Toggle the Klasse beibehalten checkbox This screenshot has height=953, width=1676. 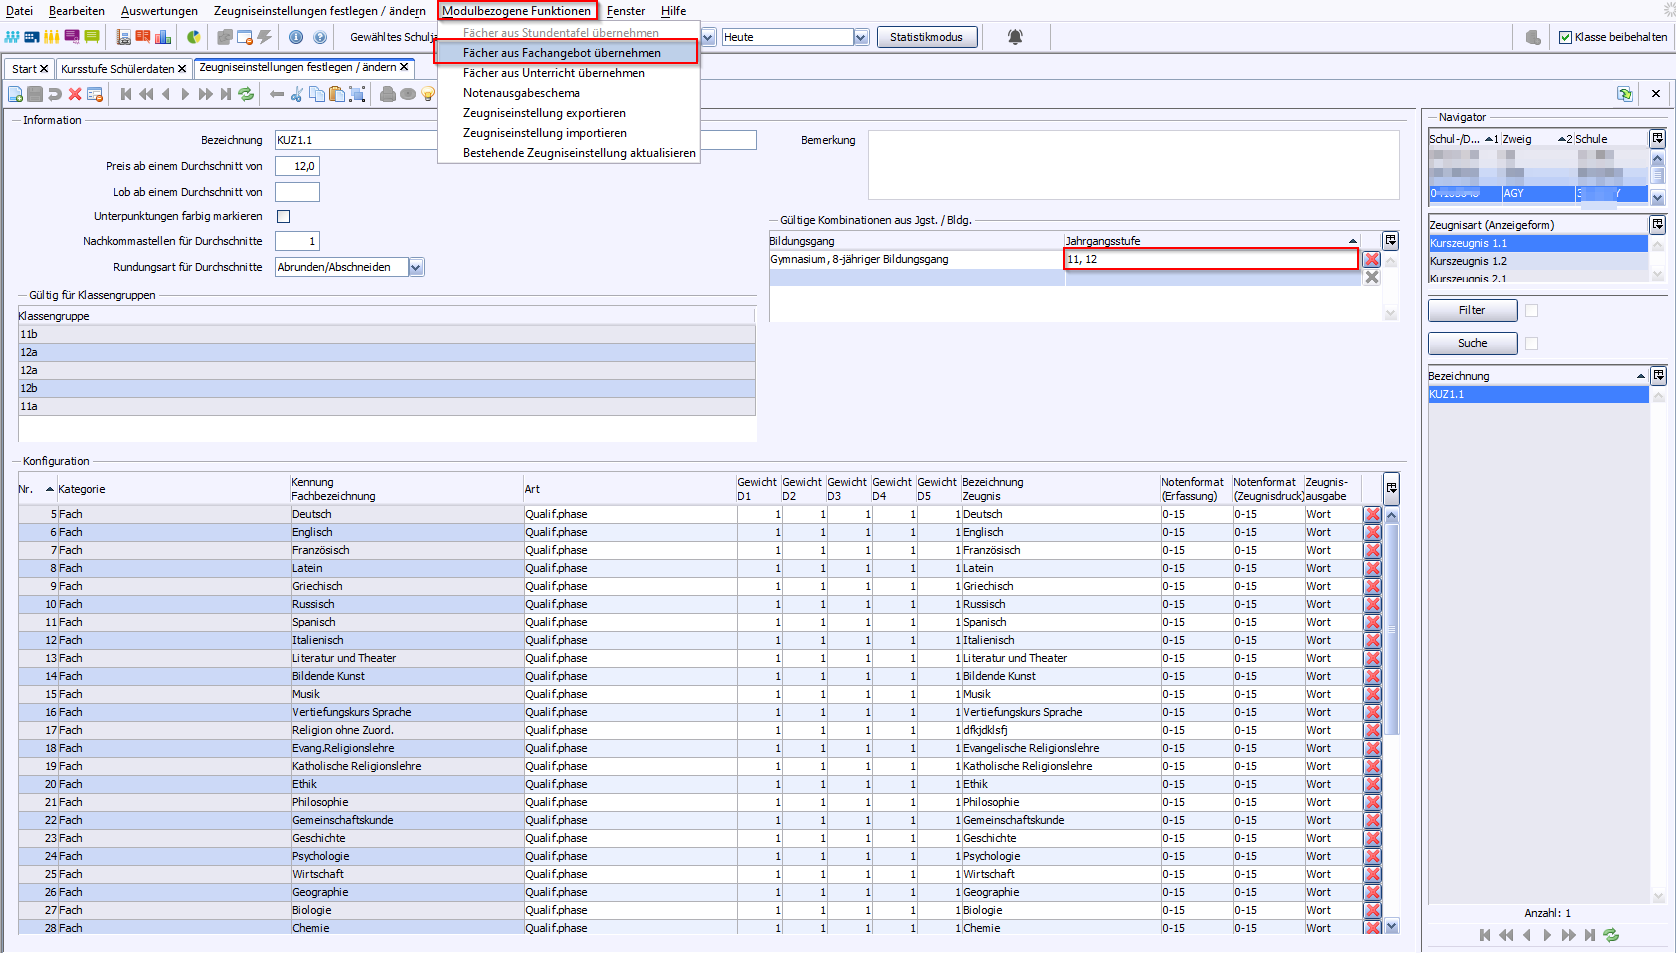click(x=1566, y=37)
